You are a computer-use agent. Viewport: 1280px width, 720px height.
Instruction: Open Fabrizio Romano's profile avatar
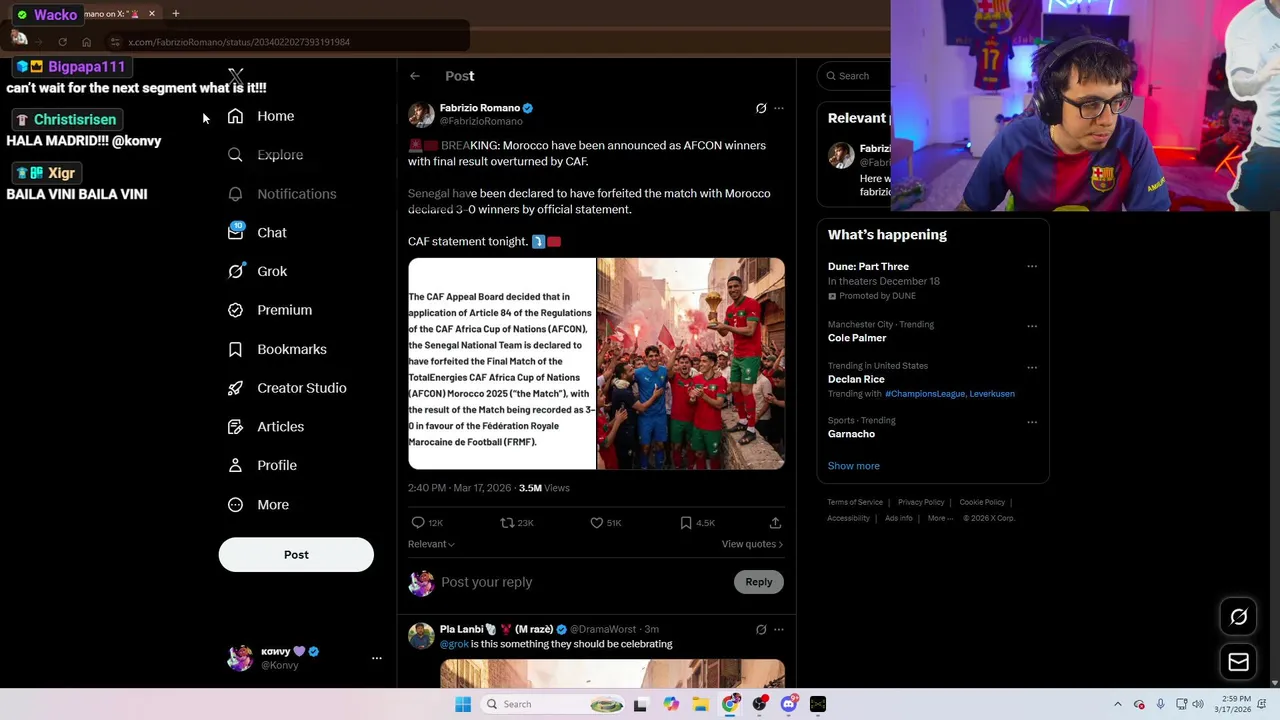[421, 114]
